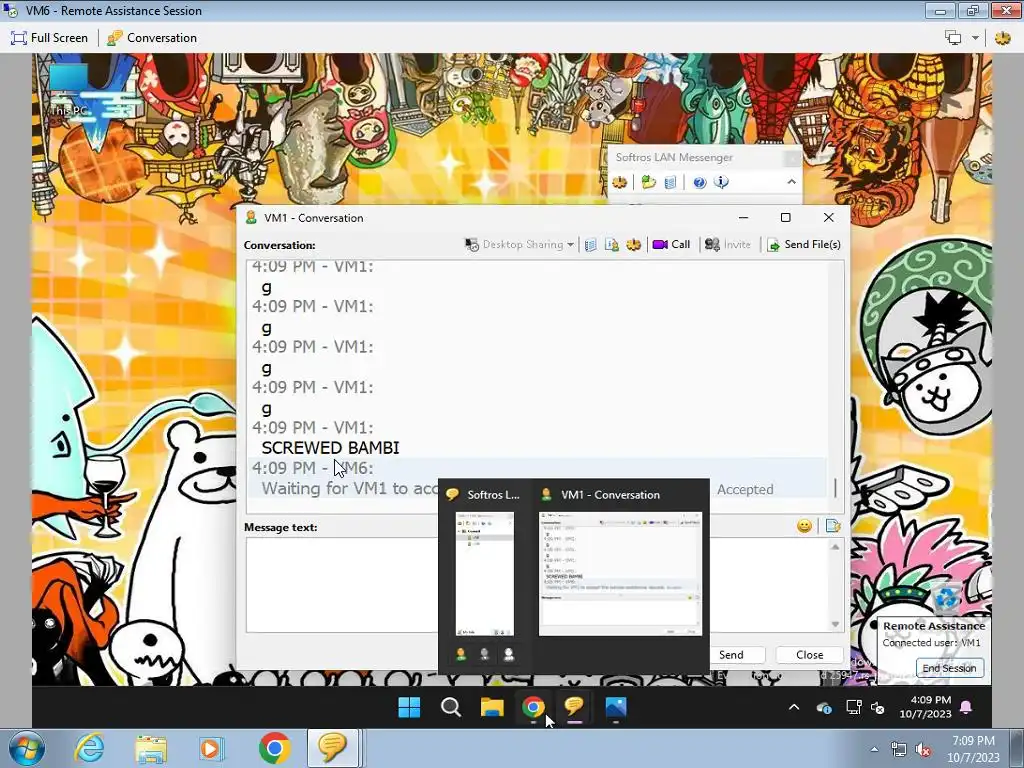
Task: Open Chrome on the host Windows 7 taskbar
Action: coord(274,748)
